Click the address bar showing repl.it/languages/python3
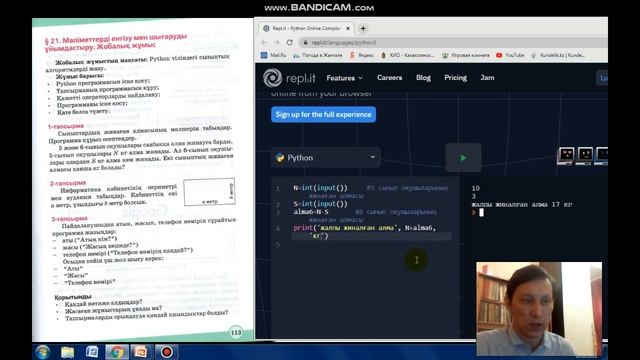The width and height of the screenshot is (640, 360). pyautogui.click(x=453, y=42)
